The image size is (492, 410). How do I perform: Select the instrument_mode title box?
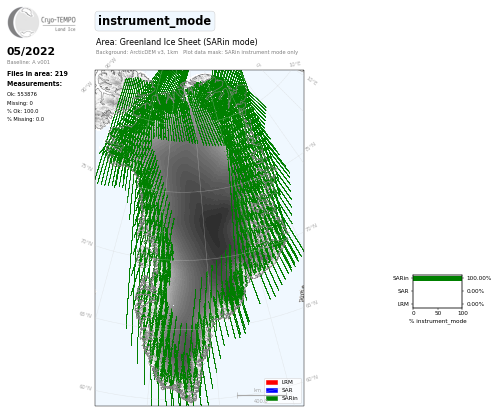(x=155, y=21)
